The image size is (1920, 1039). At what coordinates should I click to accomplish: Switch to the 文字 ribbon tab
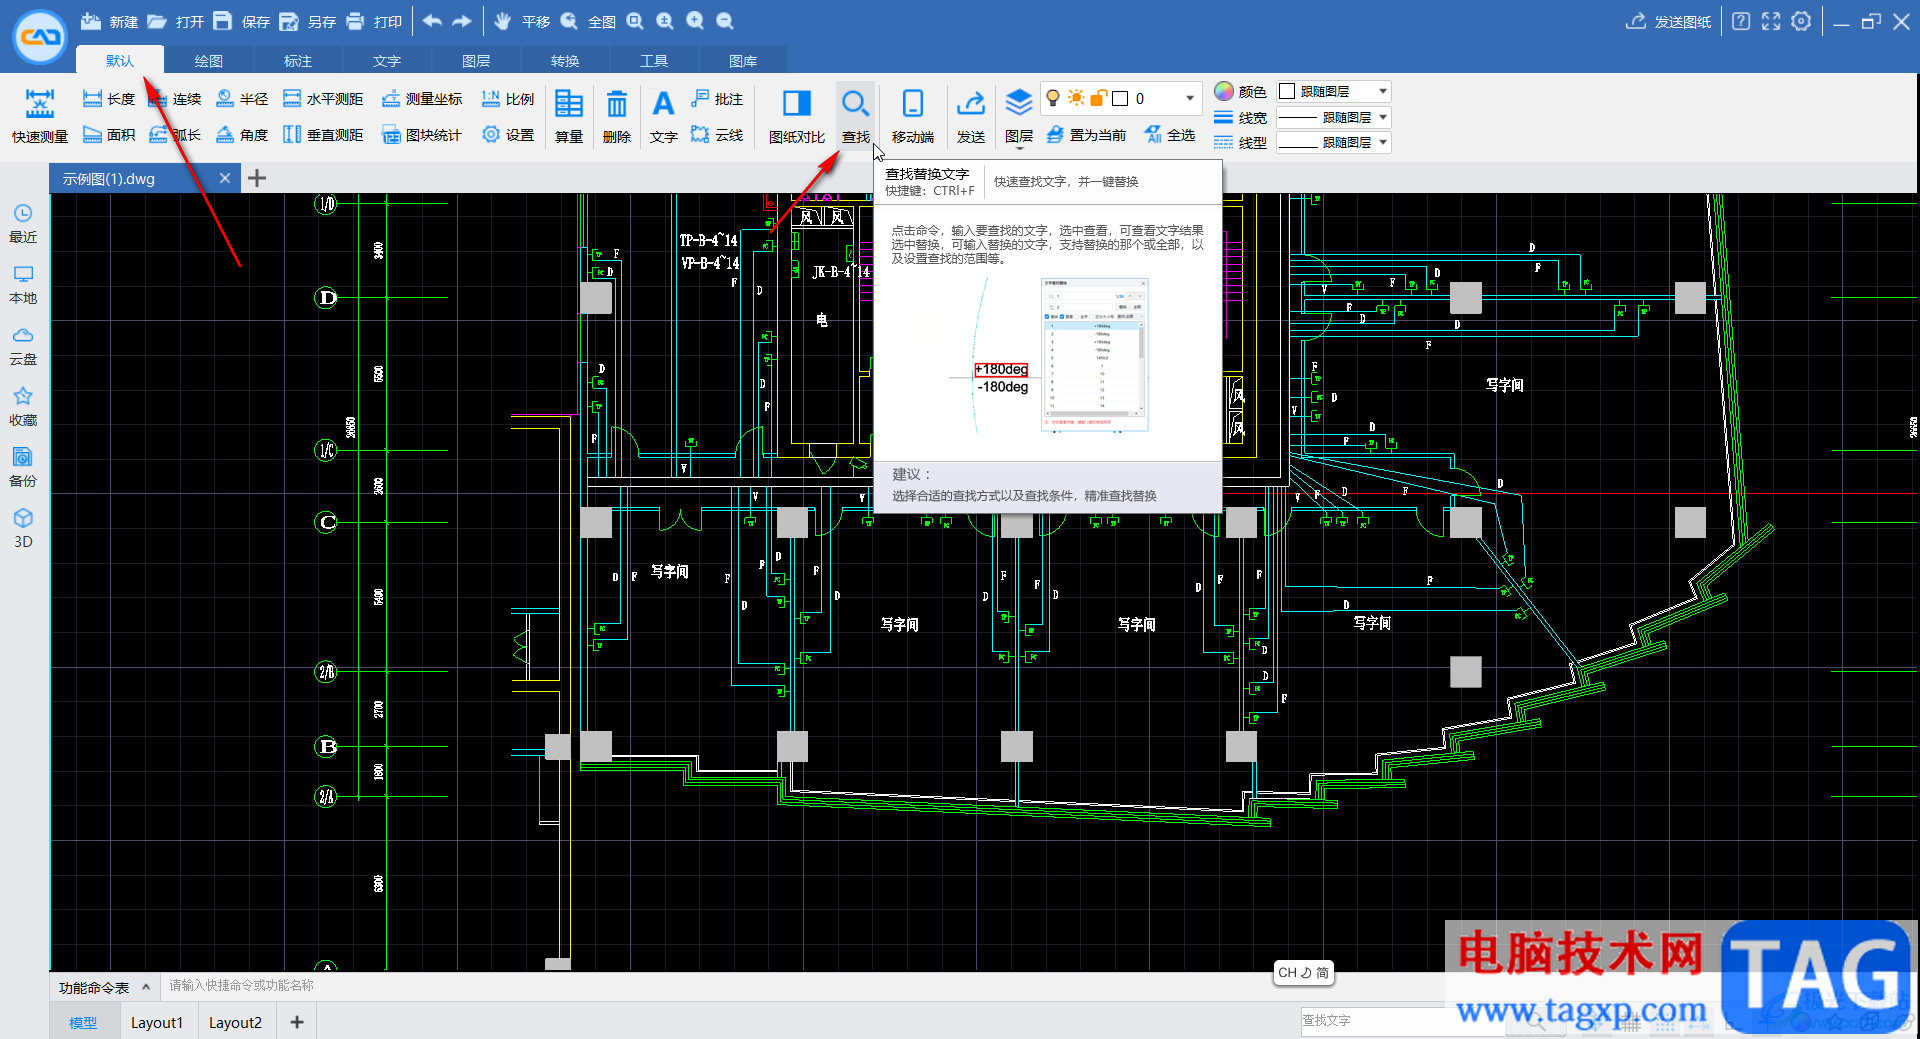click(x=386, y=61)
